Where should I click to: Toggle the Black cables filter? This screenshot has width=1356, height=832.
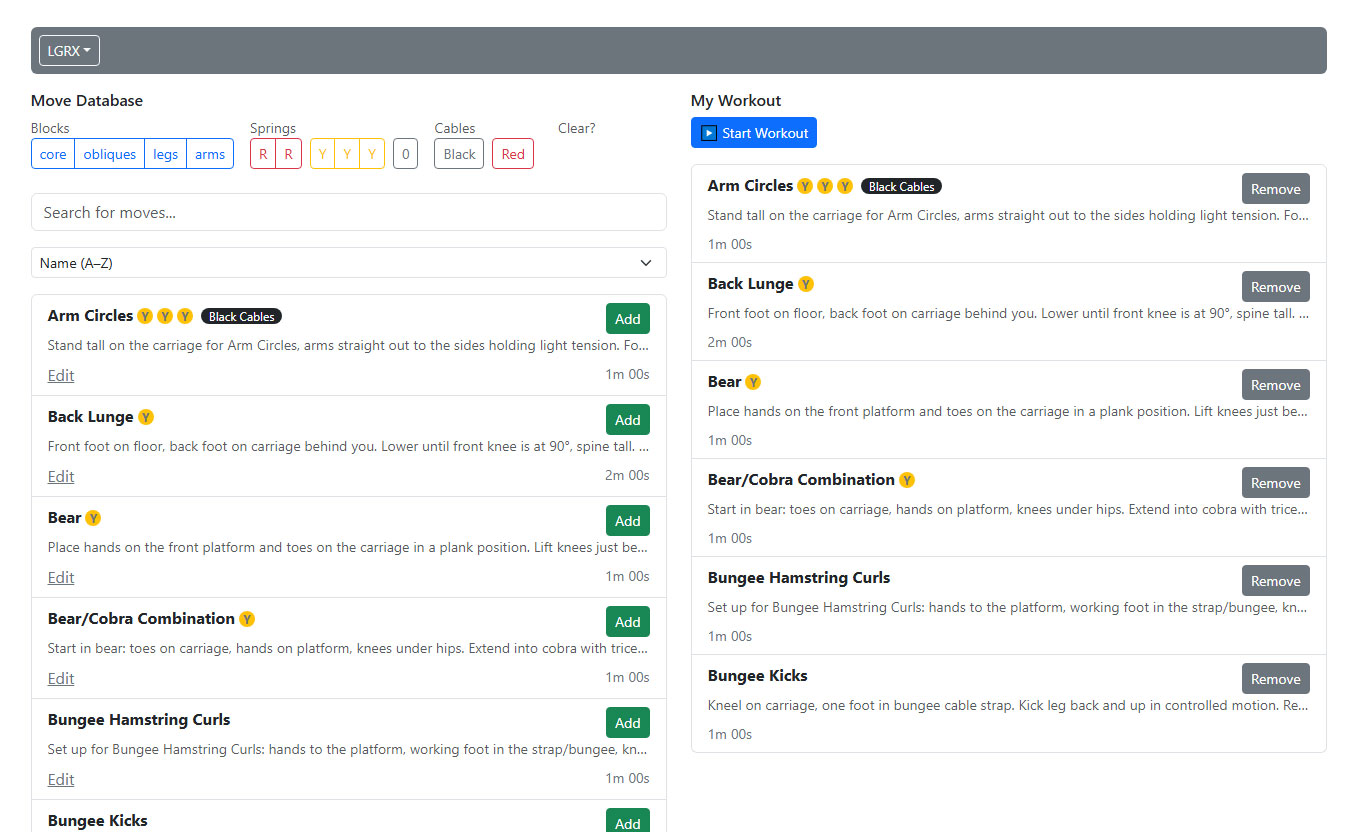coord(459,154)
